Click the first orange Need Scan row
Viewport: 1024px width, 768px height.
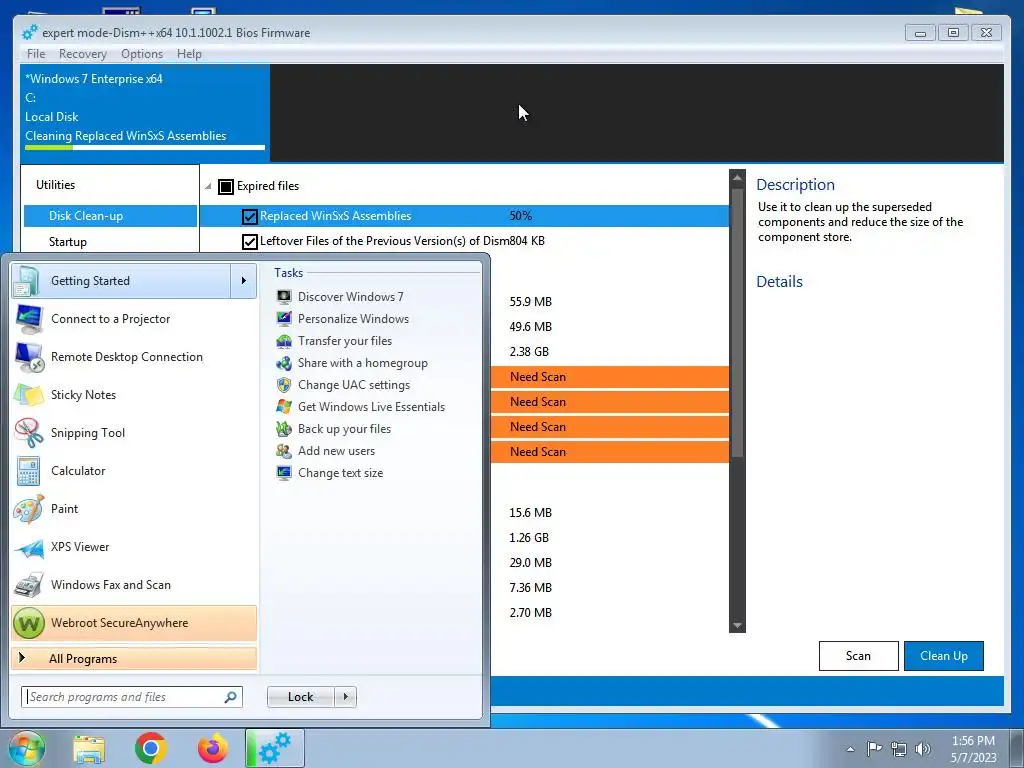[609, 377]
